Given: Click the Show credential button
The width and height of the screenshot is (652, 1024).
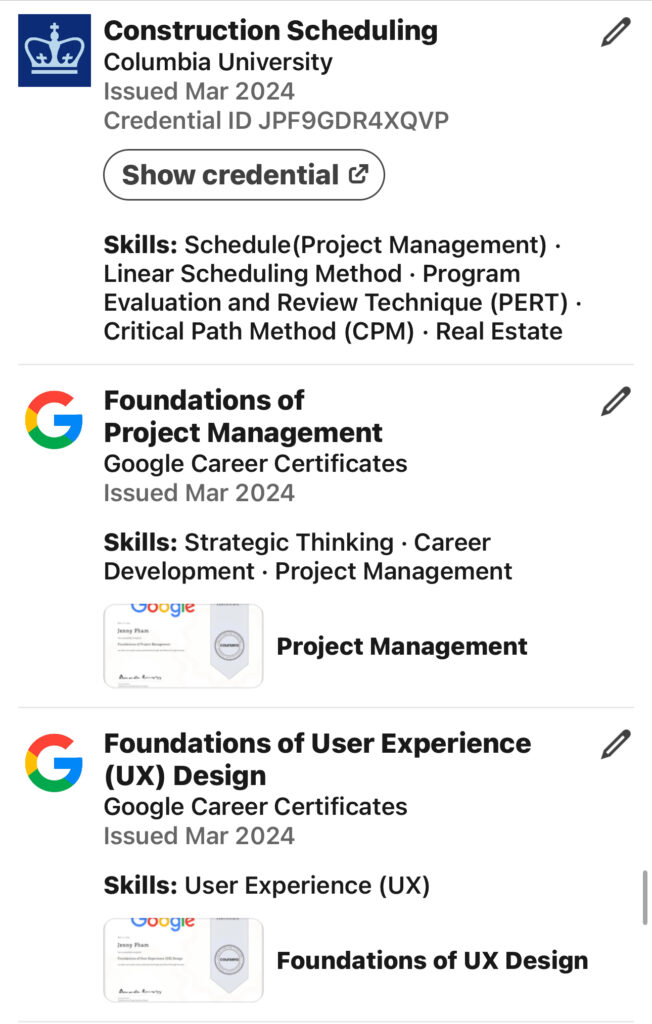Looking at the screenshot, I should (244, 175).
